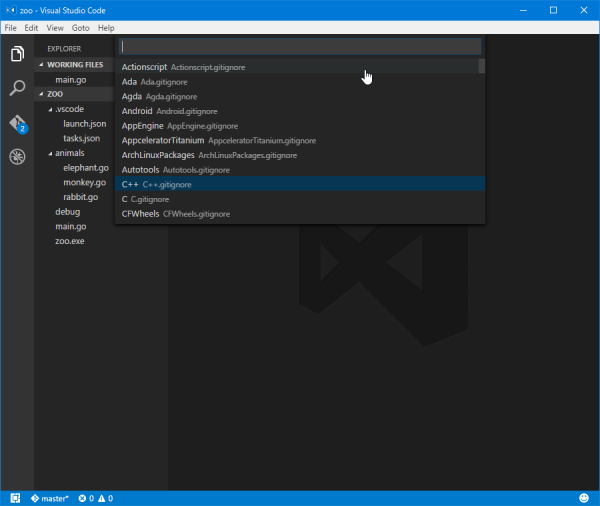The image size is (600, 506).
Task: Select the Android gitignore entry
Action: pyautogui.click(x=300, y=111)
